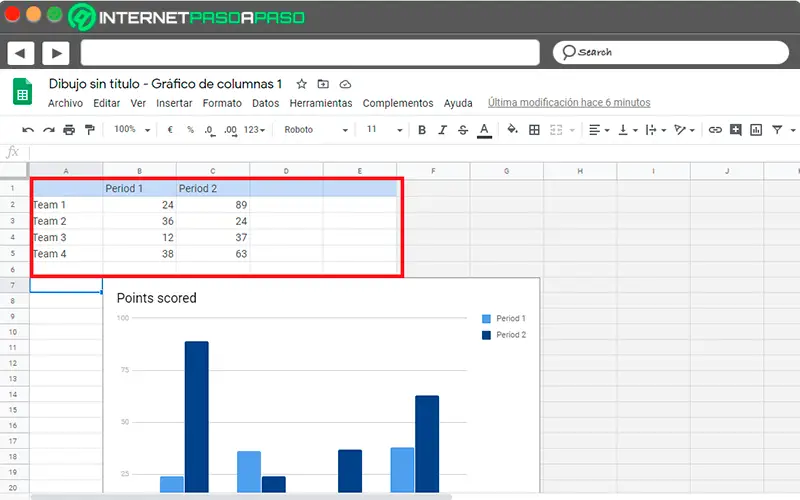This screenshot has width=800, height=500.
Task: Expand the merge cells dropdown arrow
Action: (572, 131)
